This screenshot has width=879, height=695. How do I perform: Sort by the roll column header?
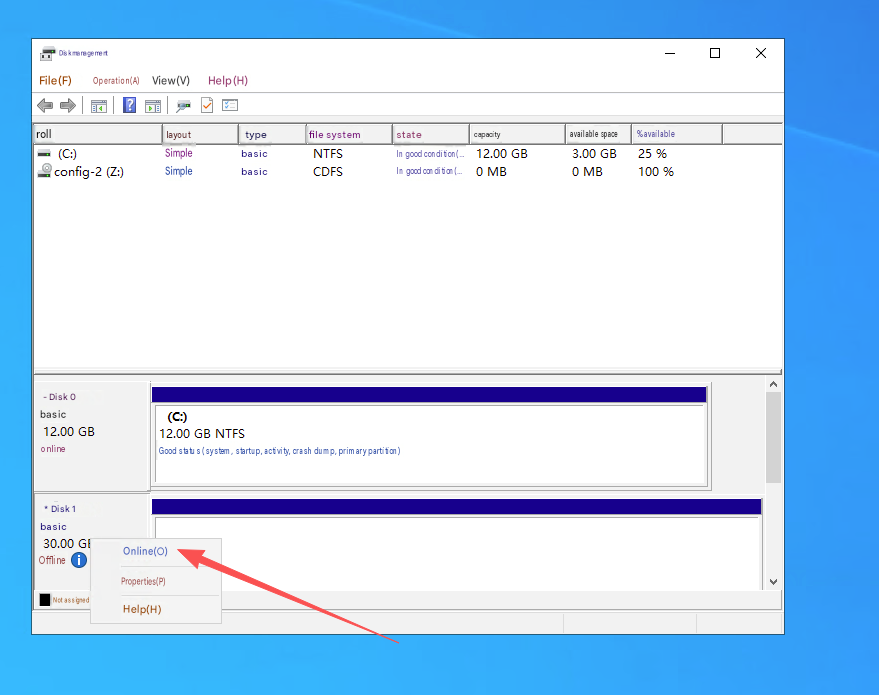click(98, 134)
